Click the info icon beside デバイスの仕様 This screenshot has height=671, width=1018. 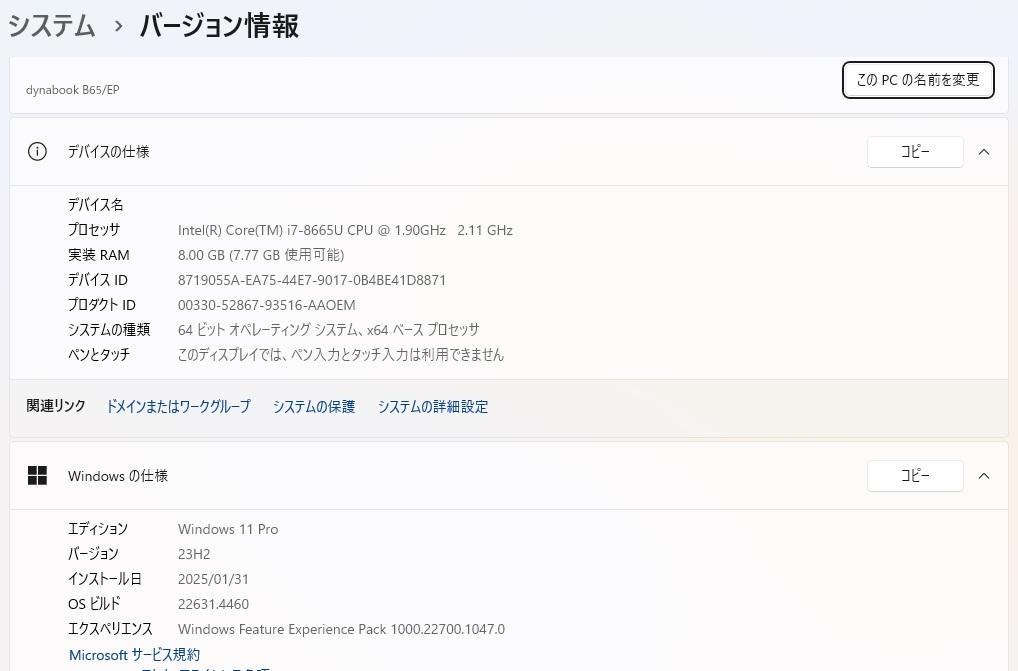tap(37, 152)
